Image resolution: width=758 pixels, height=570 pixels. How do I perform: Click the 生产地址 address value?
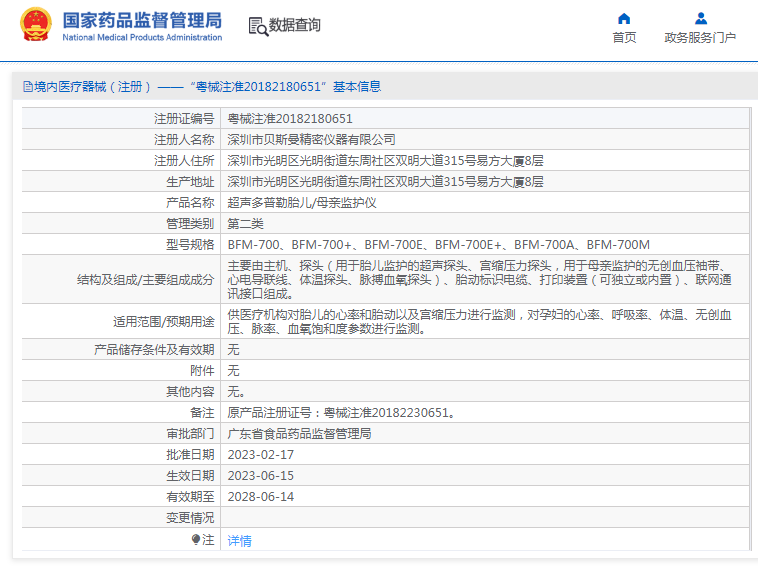[x=385, y=182]
